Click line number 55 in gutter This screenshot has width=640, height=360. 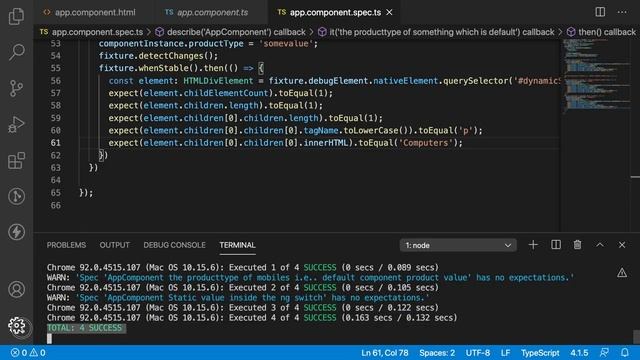click(x=56, y=68)
